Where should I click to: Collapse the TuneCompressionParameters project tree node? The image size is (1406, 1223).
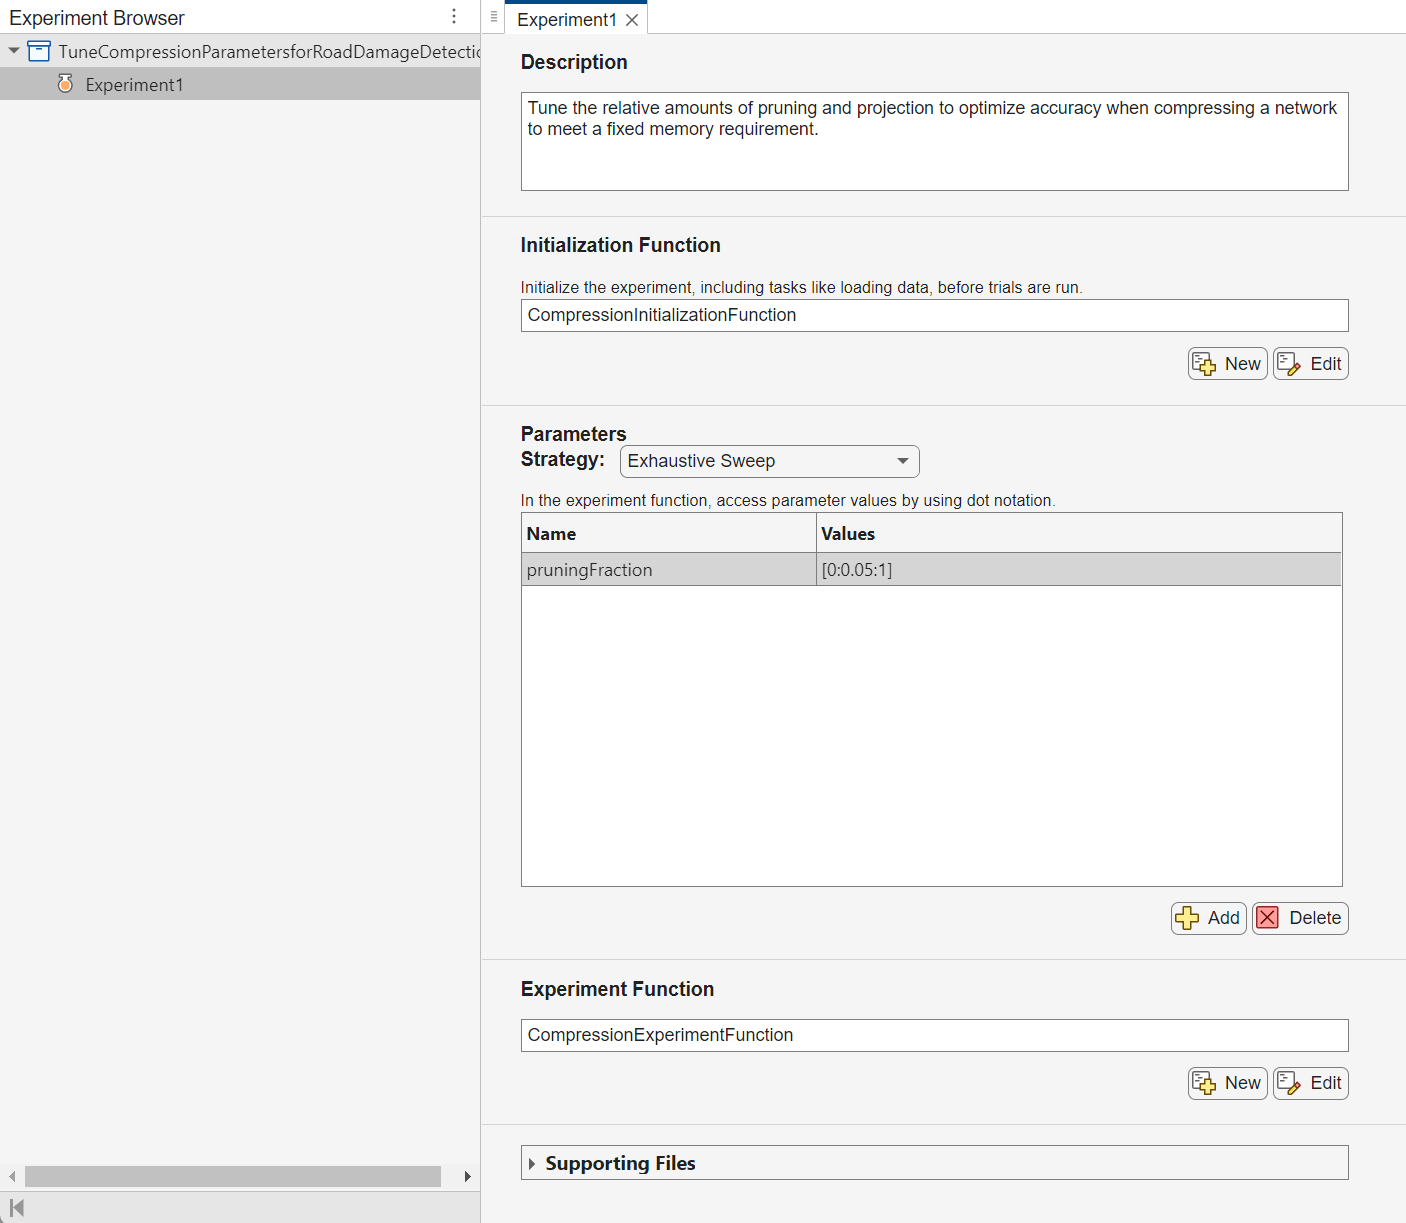click(14, 51)
